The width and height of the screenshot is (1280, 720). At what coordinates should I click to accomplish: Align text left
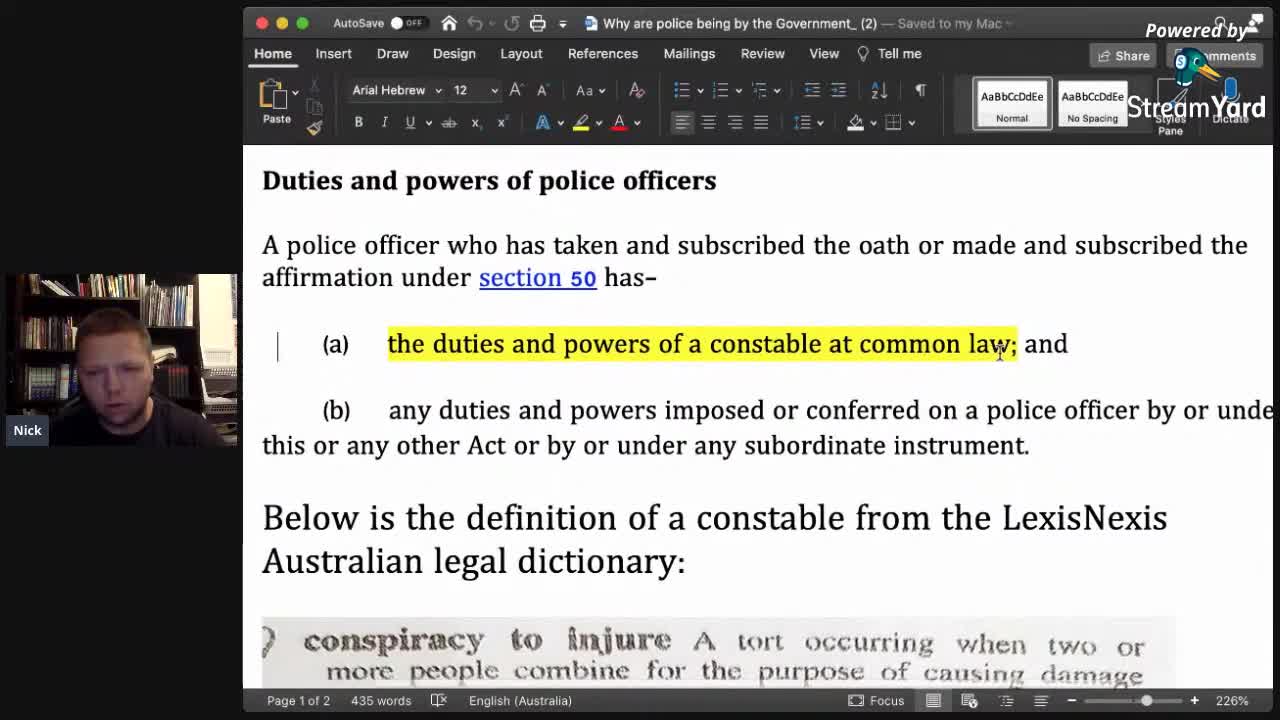click(682, 122)
